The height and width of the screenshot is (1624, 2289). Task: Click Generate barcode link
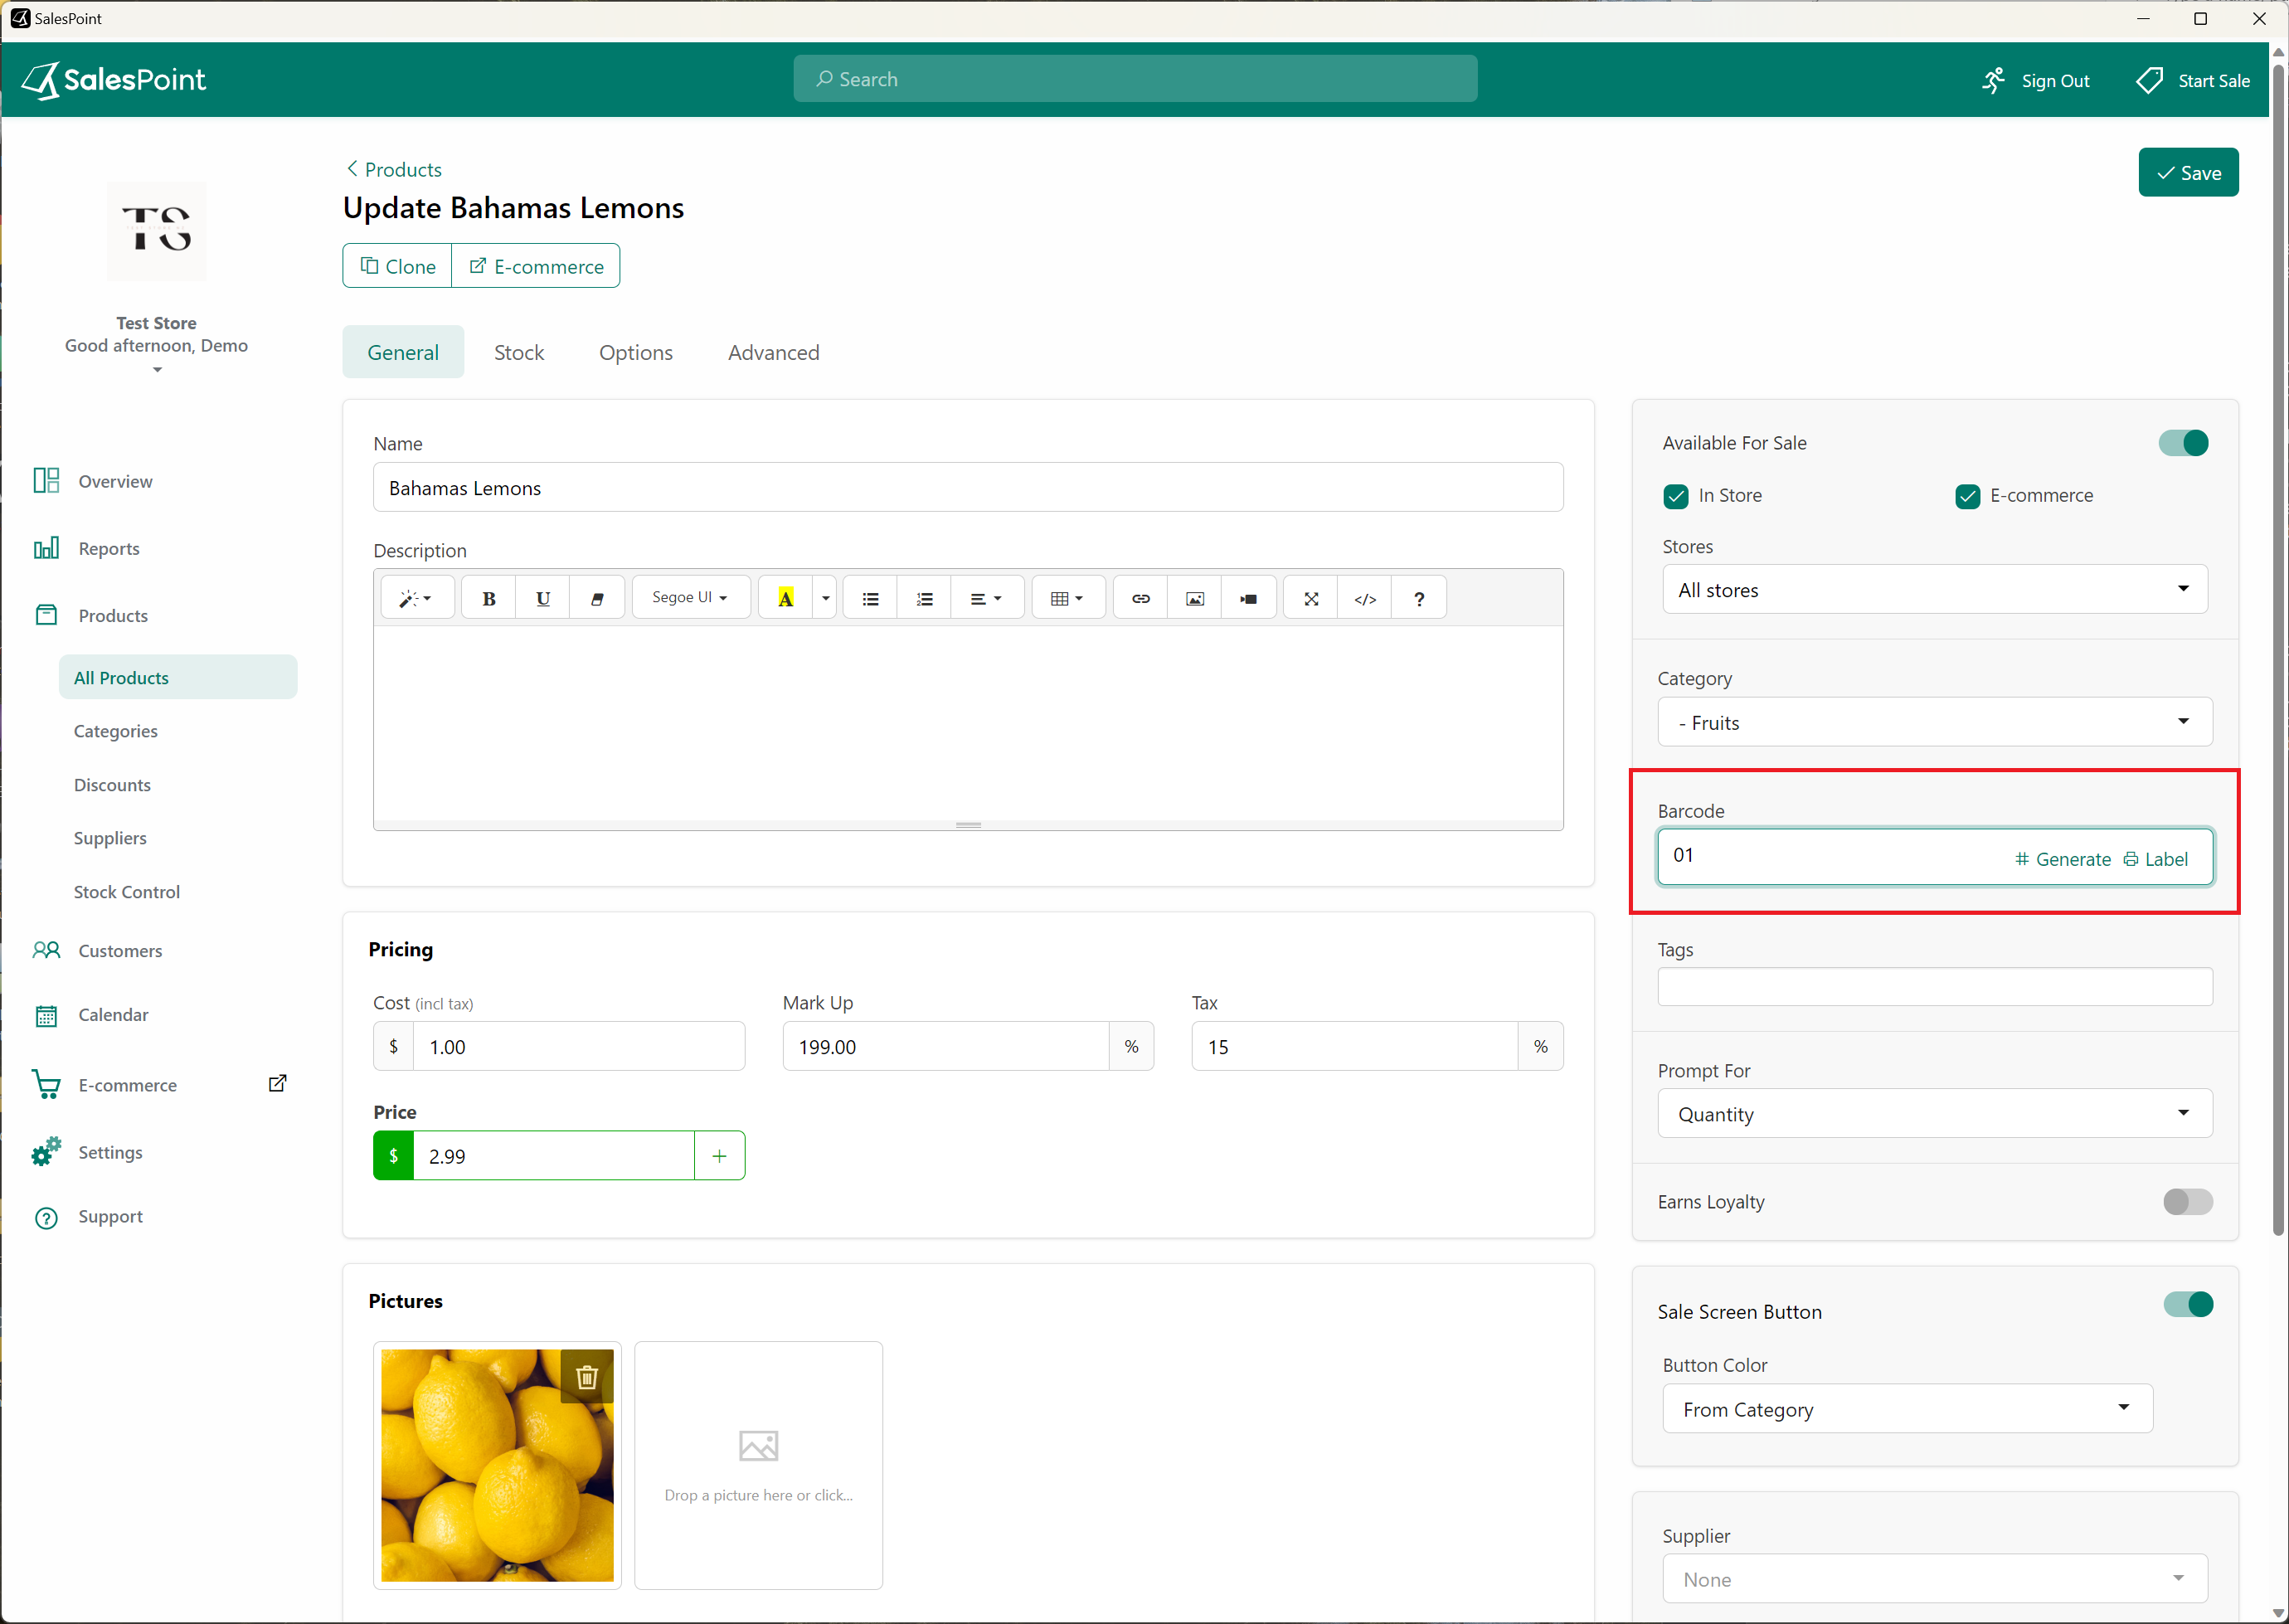tap(2063, 859)
